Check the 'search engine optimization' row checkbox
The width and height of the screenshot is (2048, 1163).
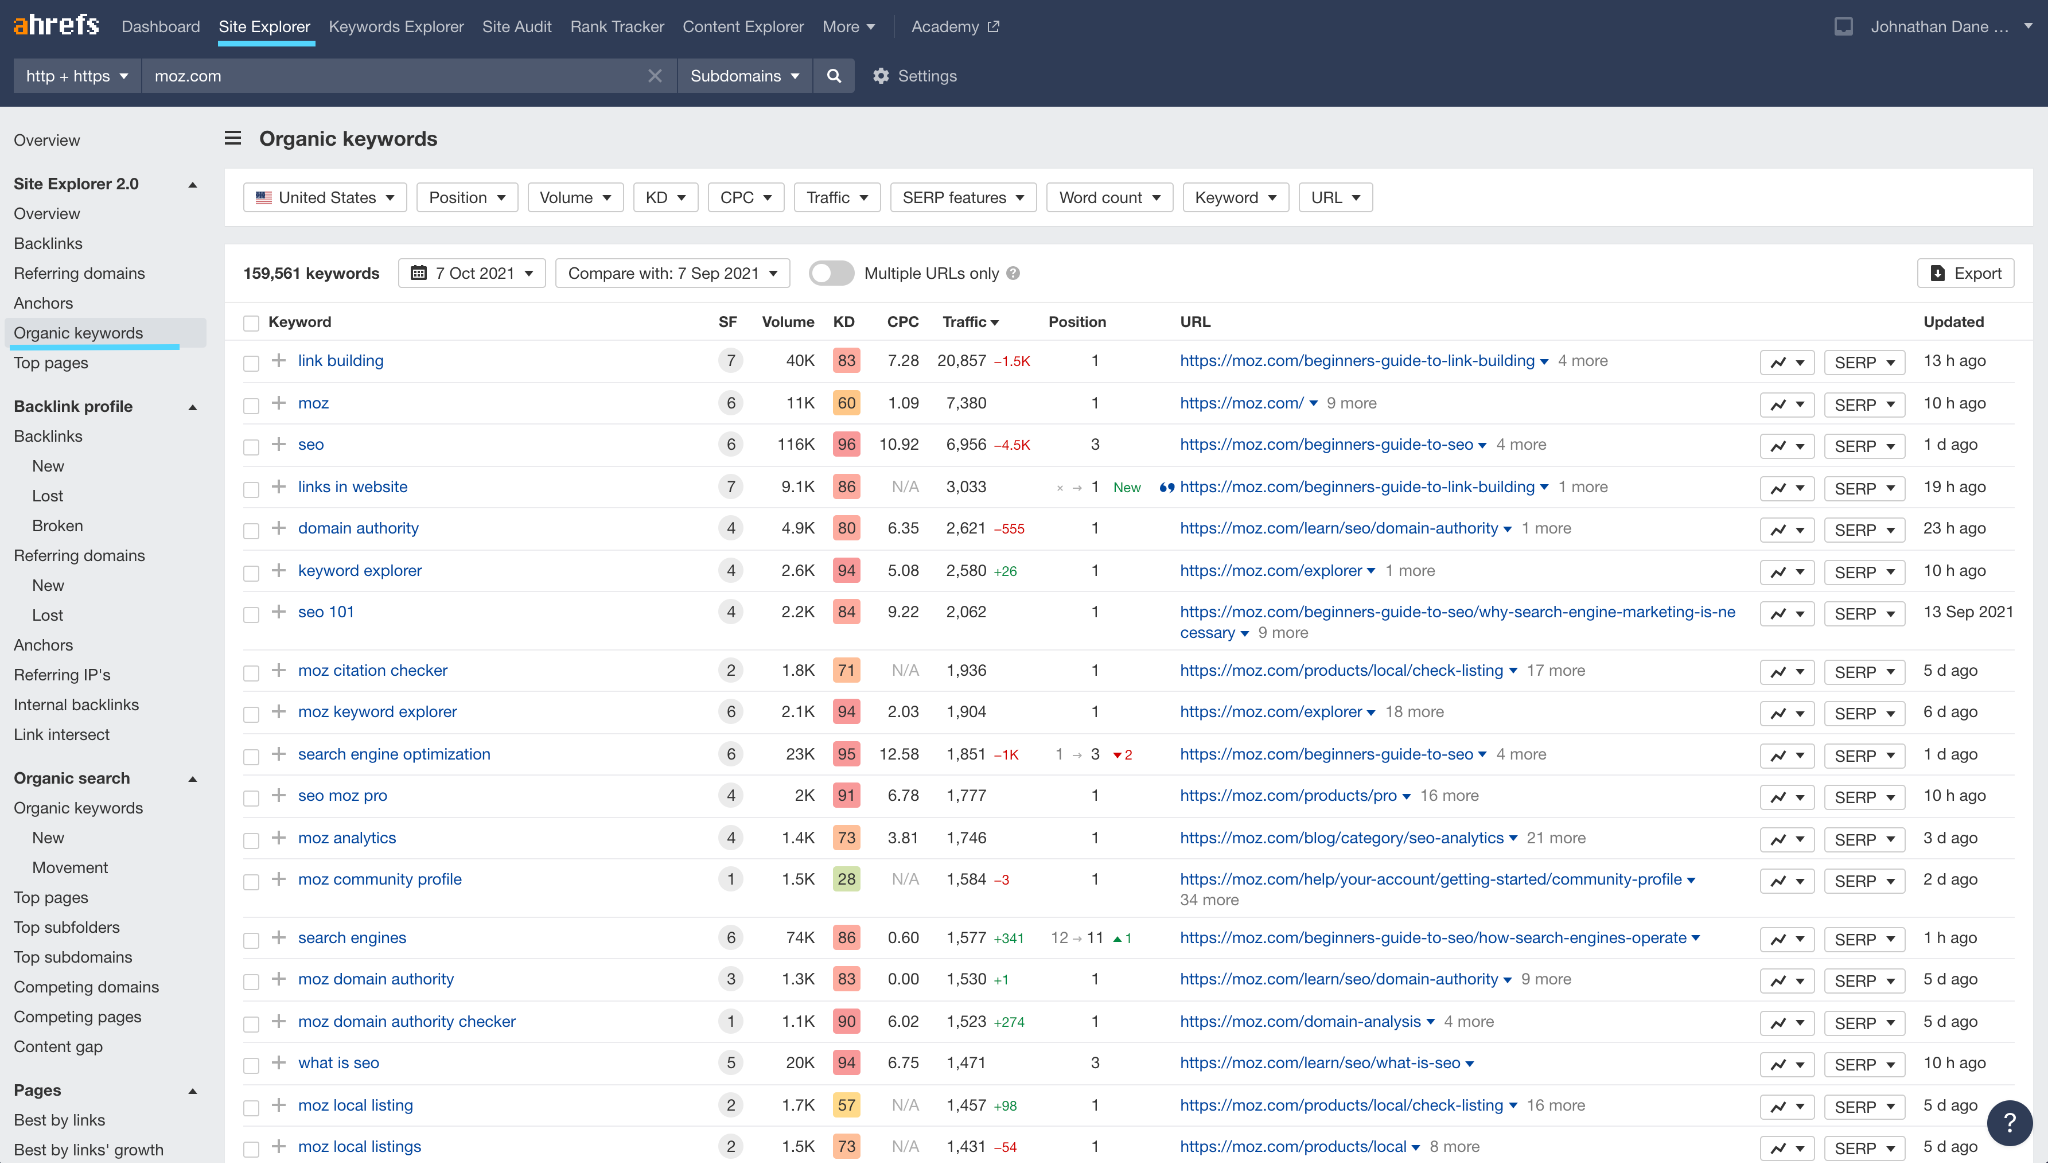[251, 757]
